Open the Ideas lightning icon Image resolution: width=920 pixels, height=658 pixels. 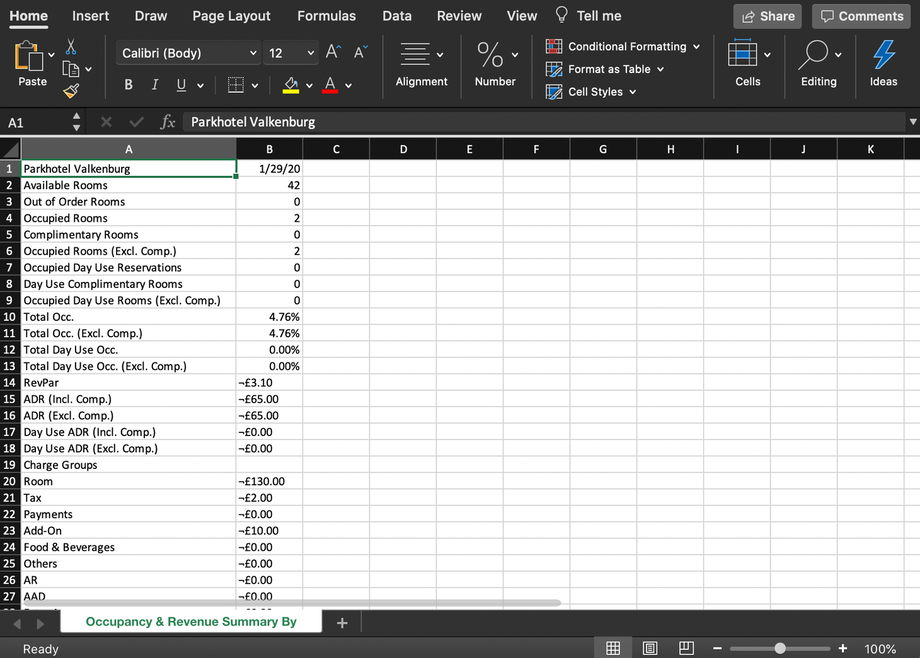[x=884, y=54]
